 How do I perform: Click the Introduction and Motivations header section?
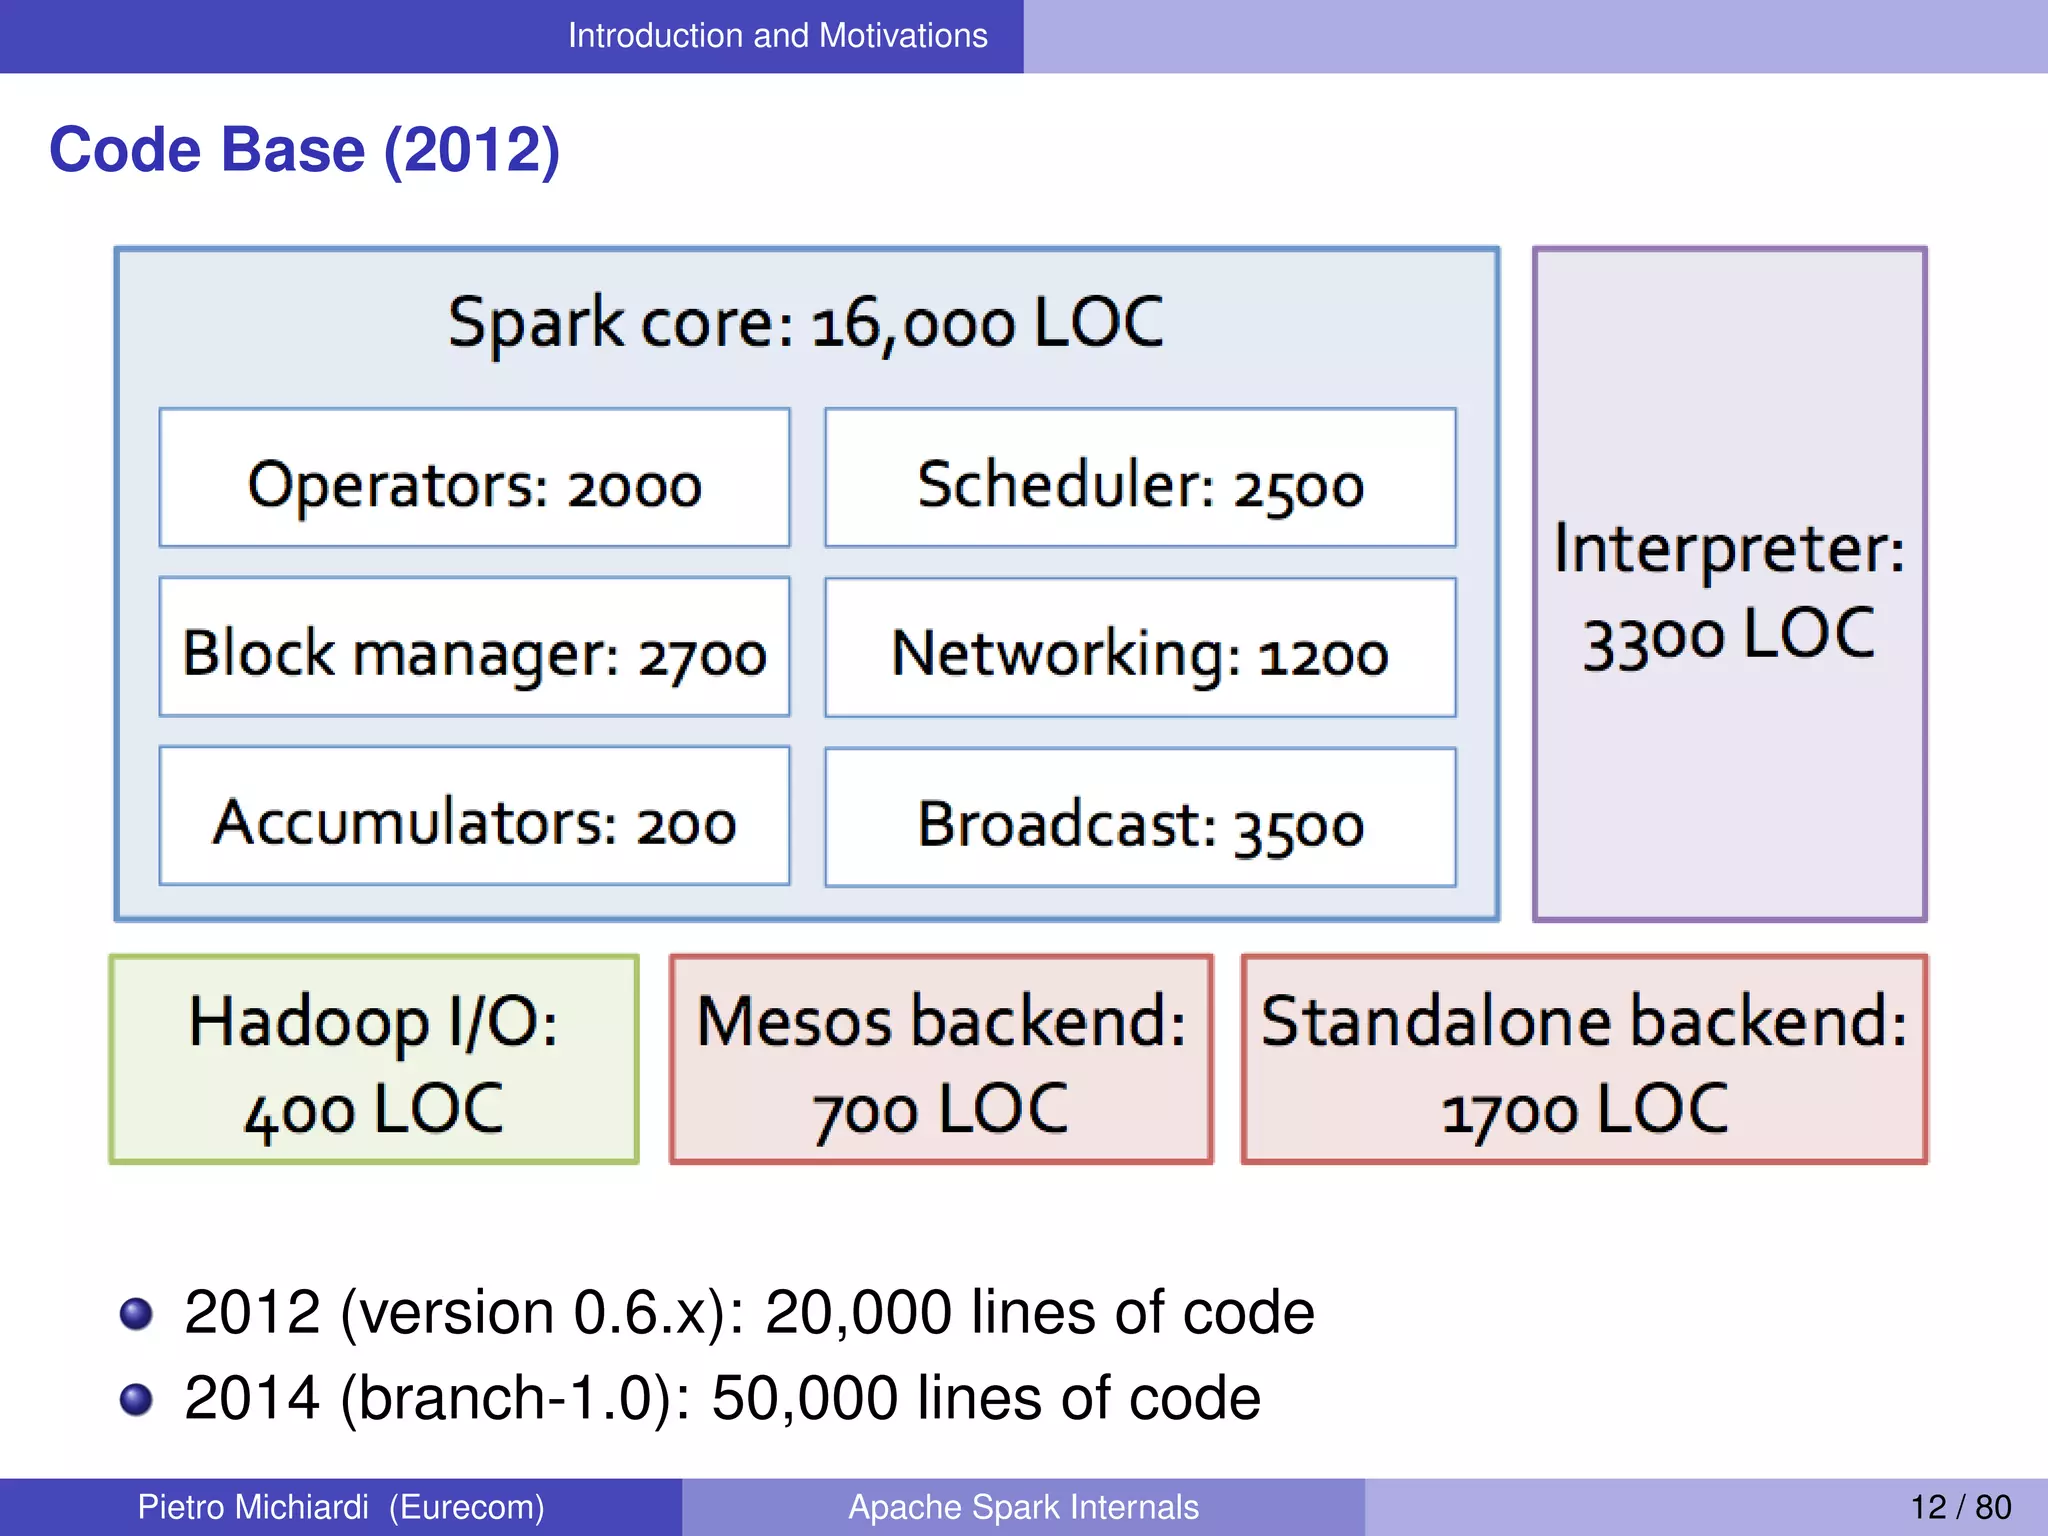[x=777, y=36]
